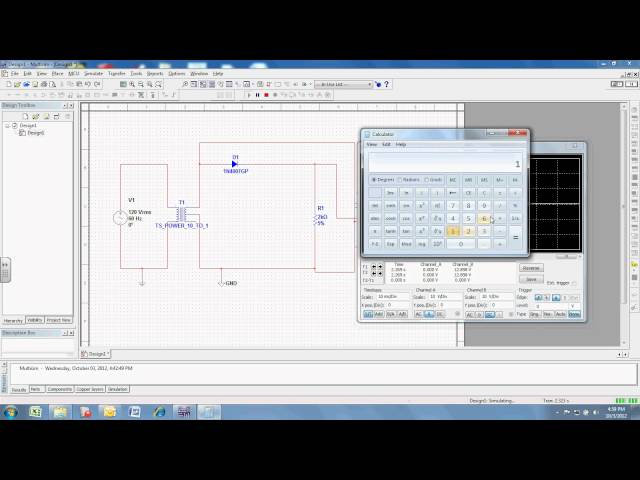Select the AC voltage source V1 symbol
The width and height of the screenshot is (640, 480).
click(x=120, y=218)
